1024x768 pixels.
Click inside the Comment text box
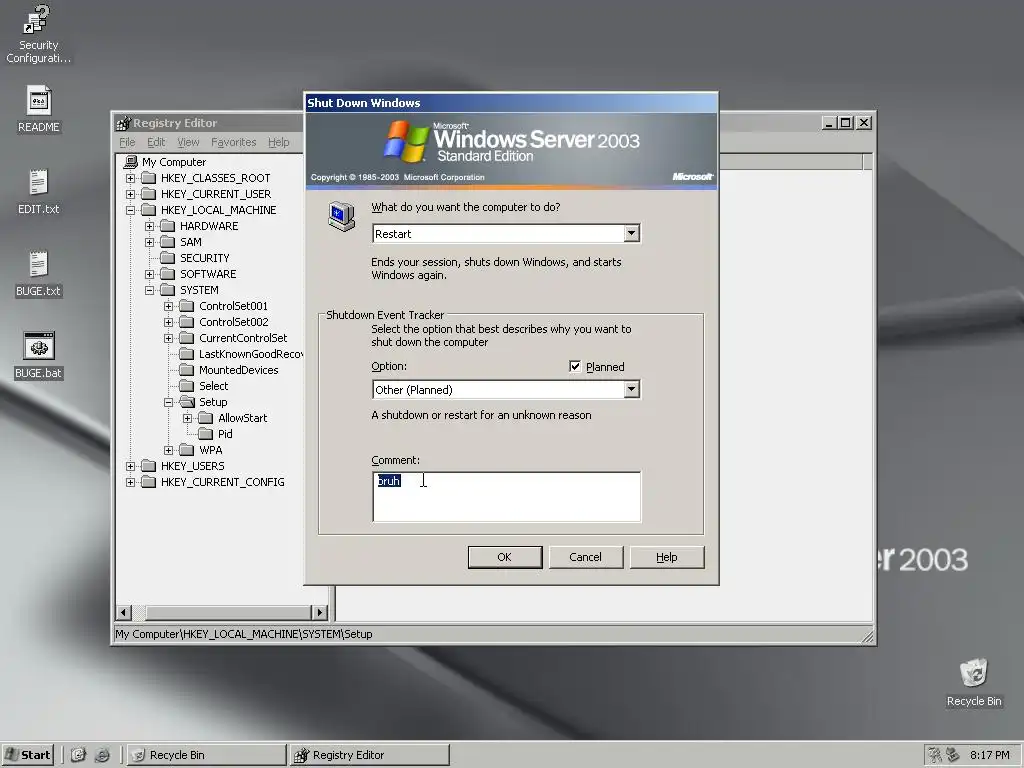[507, 497]
